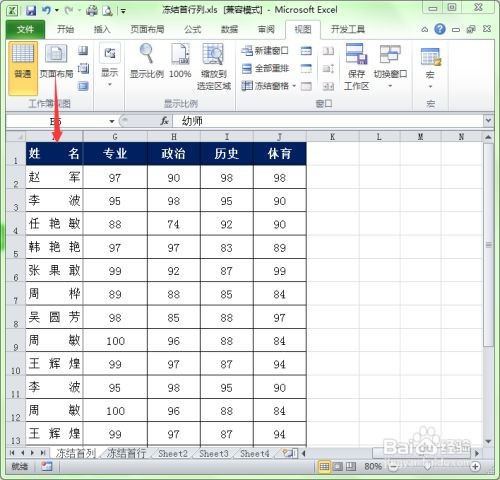Click the zoom out minus button
The image size is (500, 480).
394,466
